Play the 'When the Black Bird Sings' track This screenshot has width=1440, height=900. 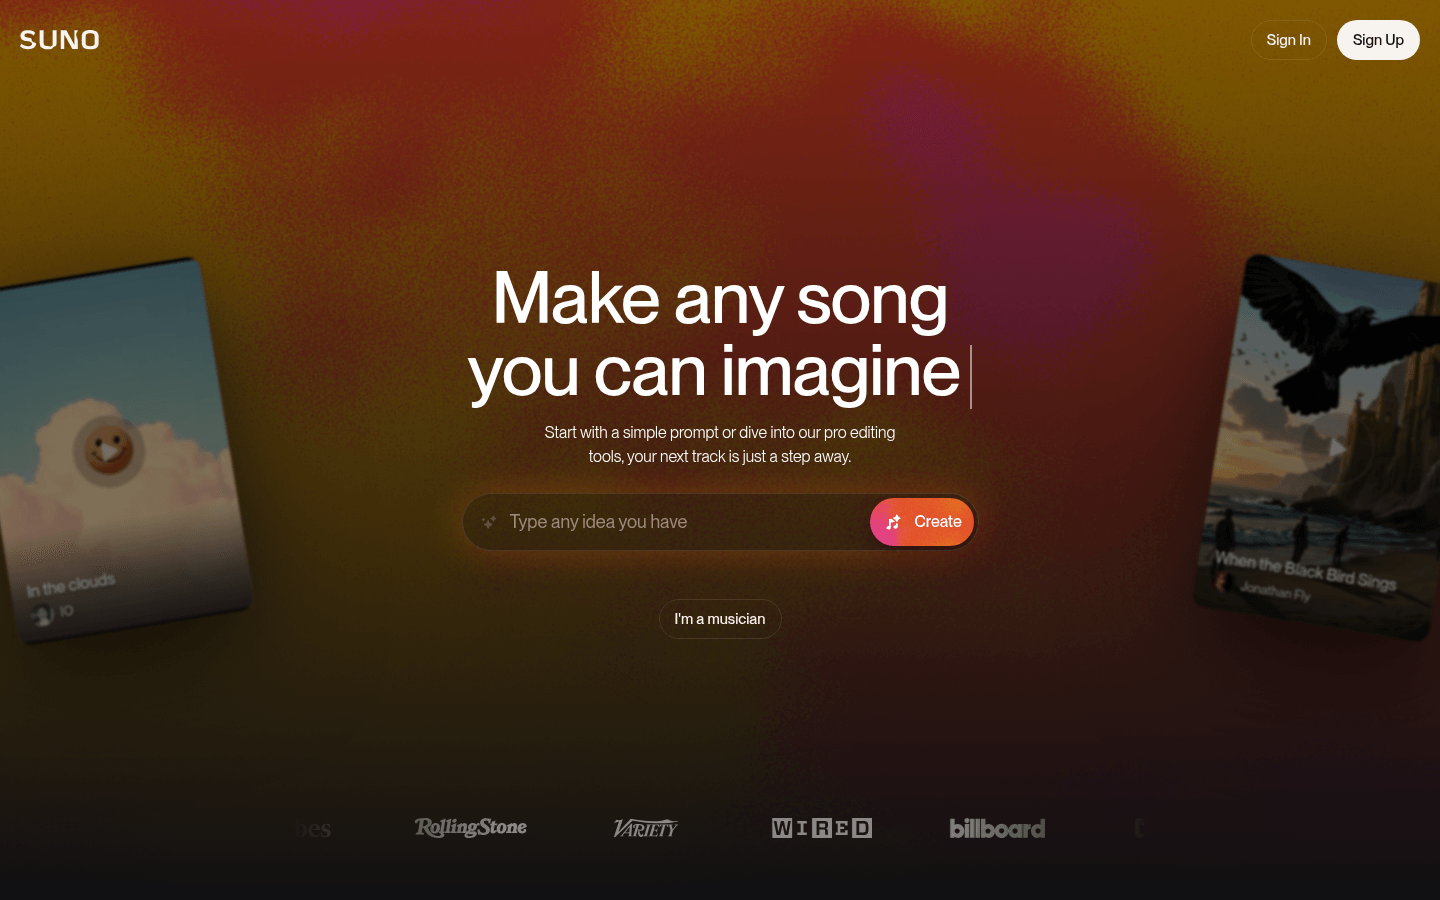click(x=1337, y=447)
